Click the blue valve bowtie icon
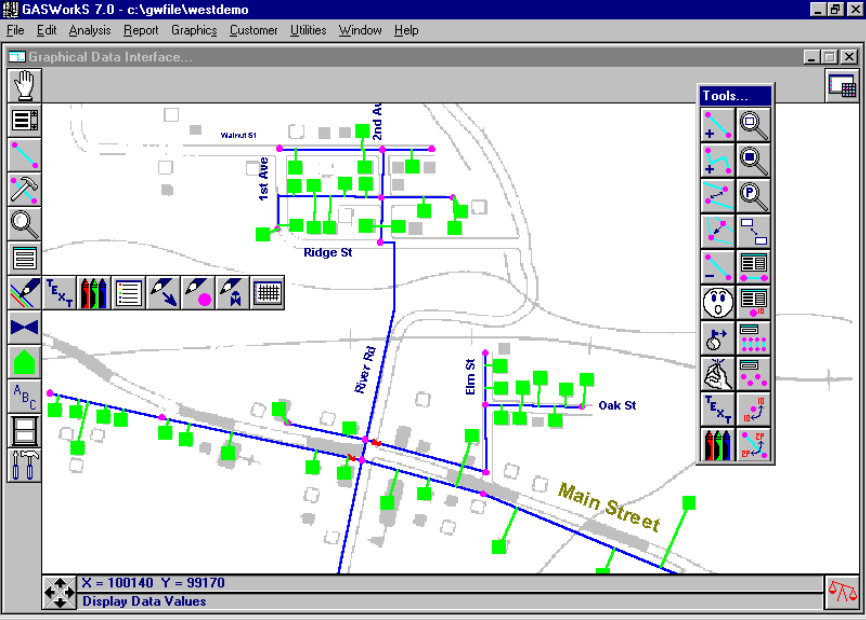866x620 pixels. coord(24,327)
